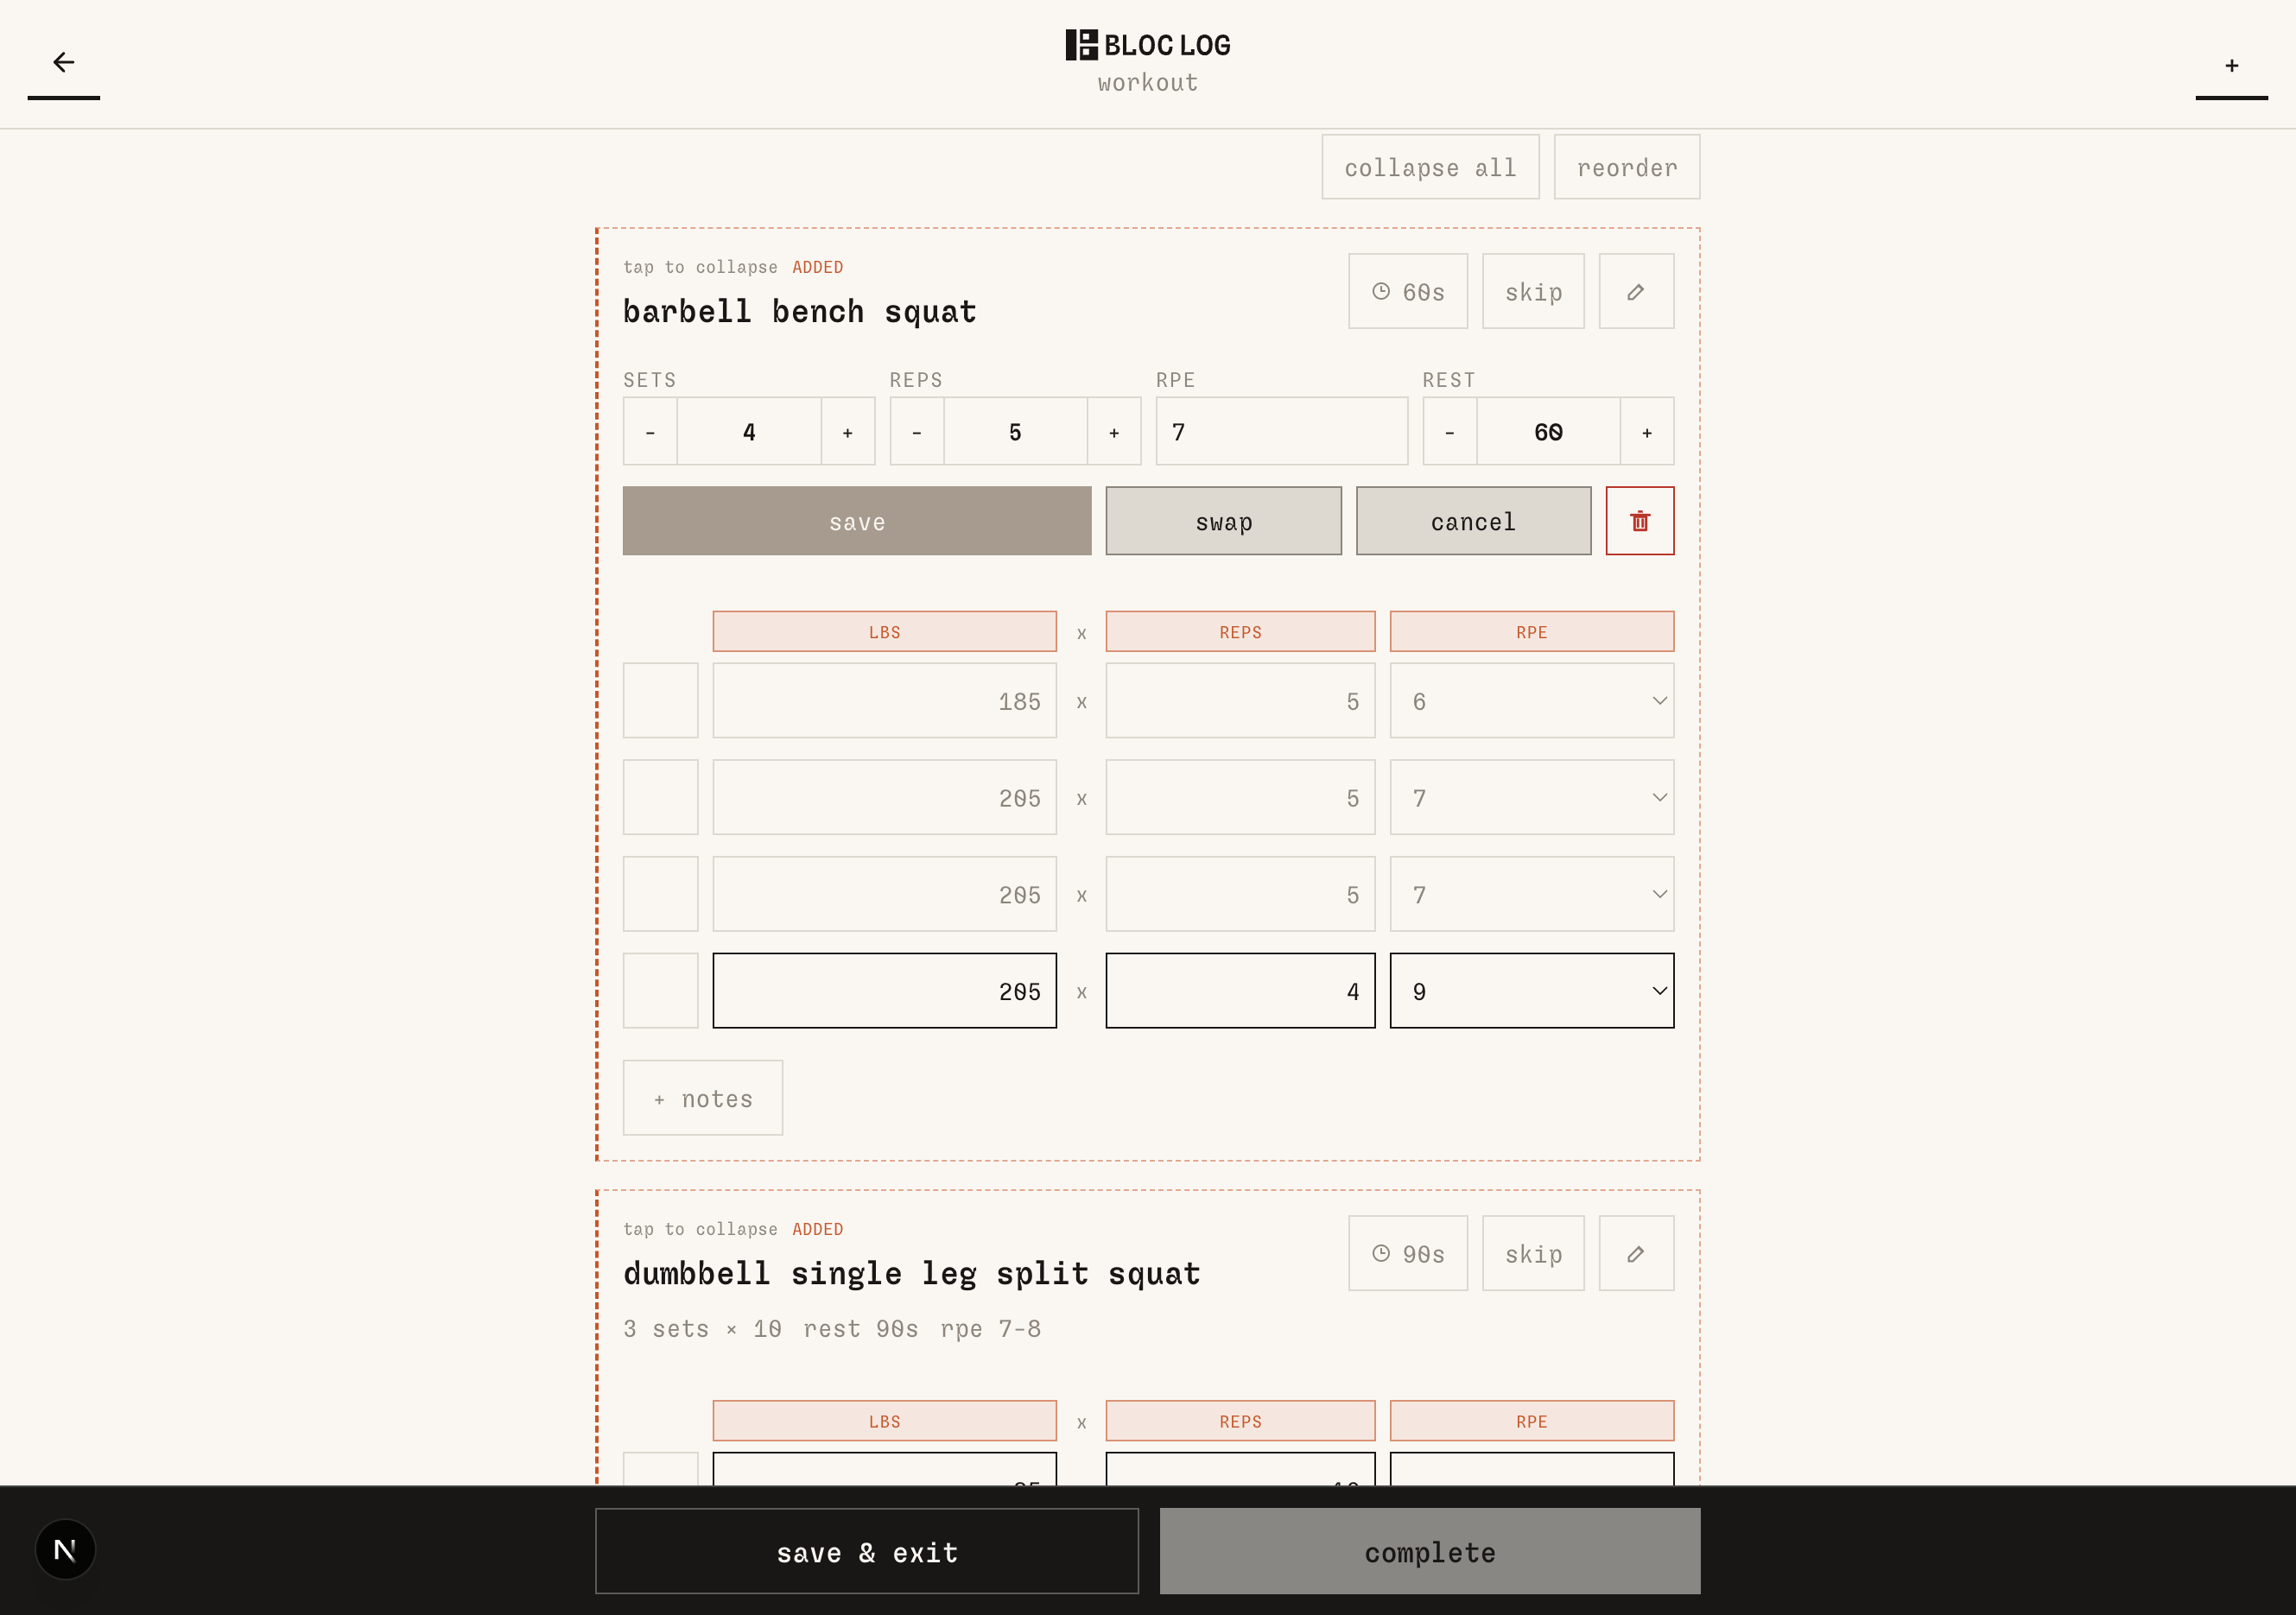The image size is (2296, 1615).
Task: Click the RPE header in second card
Action: pyautogui.click(x=1531, y=1421)
